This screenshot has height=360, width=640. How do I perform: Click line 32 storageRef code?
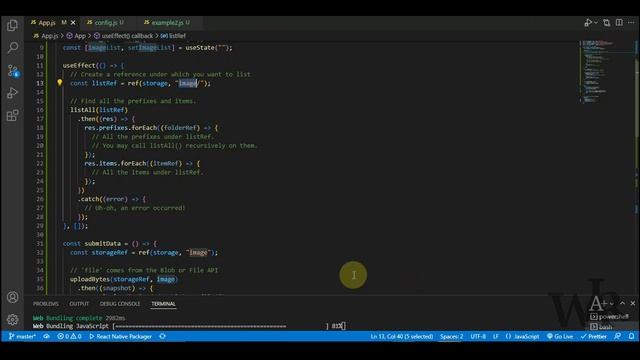144,253
